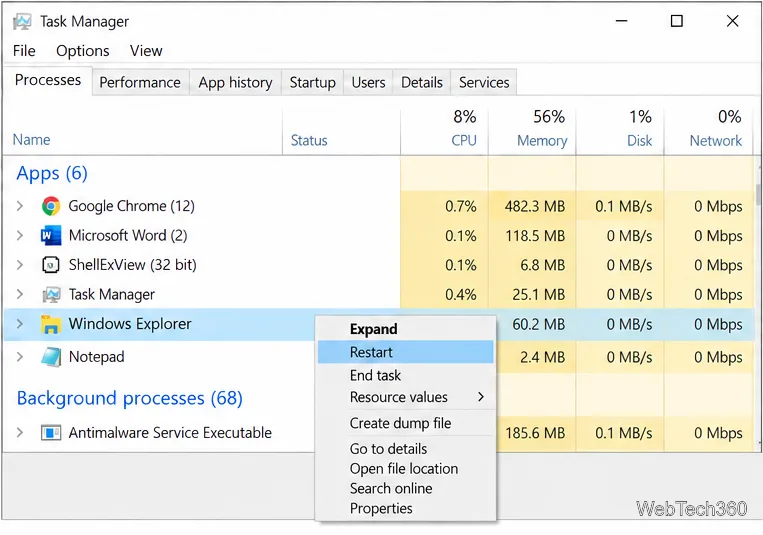Expand the ShellExView process entry

coord(19,265)
